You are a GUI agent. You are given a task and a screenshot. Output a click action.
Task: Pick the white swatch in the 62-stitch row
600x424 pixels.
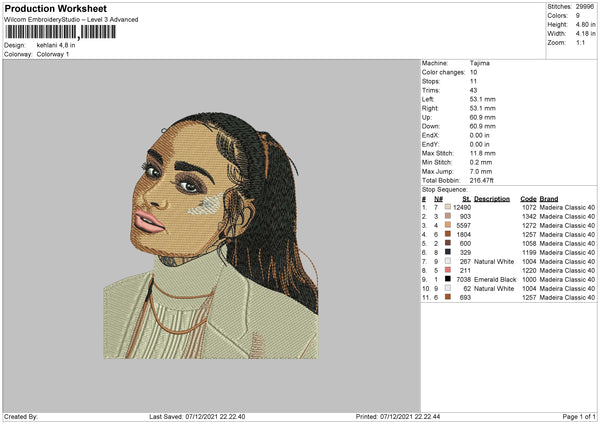[x=447, y=288]
